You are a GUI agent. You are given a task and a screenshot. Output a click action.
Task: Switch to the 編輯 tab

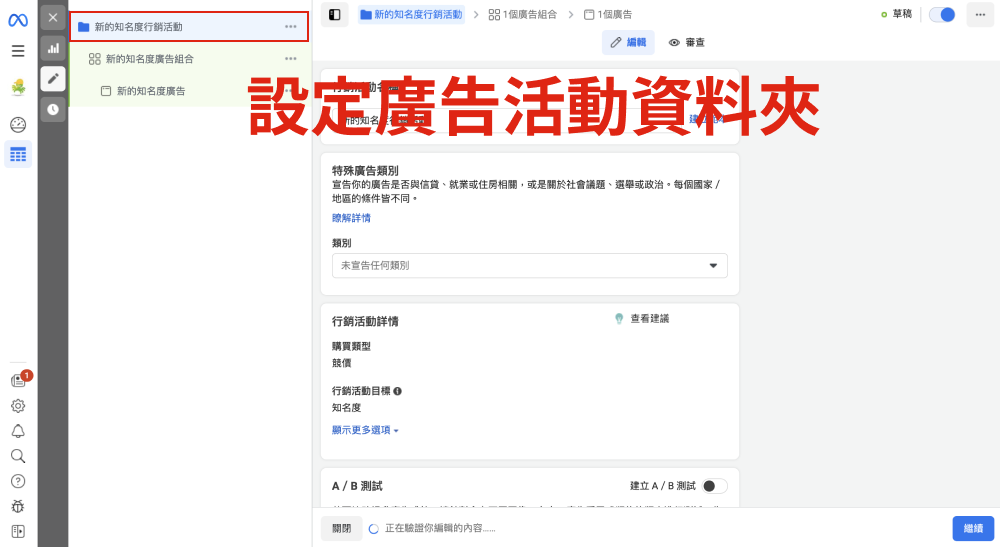[628, 42]
